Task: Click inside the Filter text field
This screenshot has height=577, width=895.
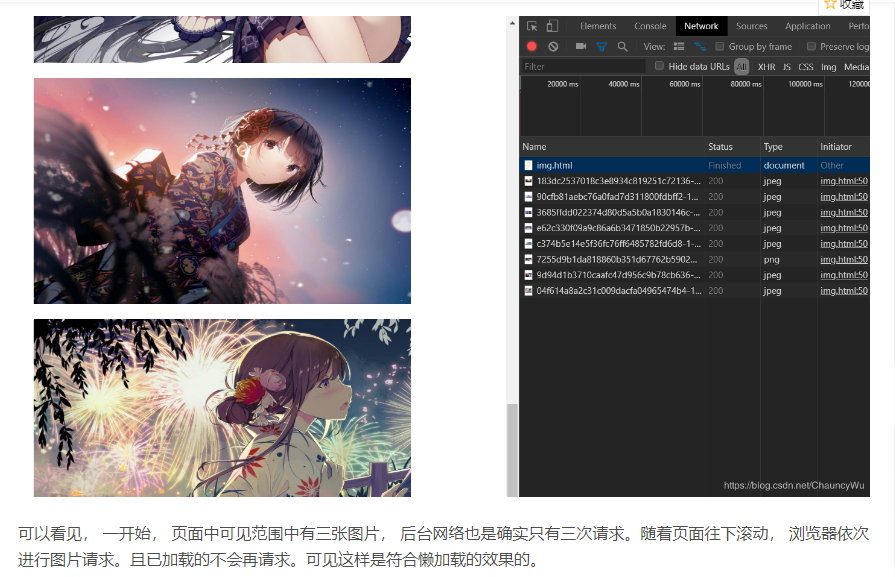Action: click(x=583, y=67)
